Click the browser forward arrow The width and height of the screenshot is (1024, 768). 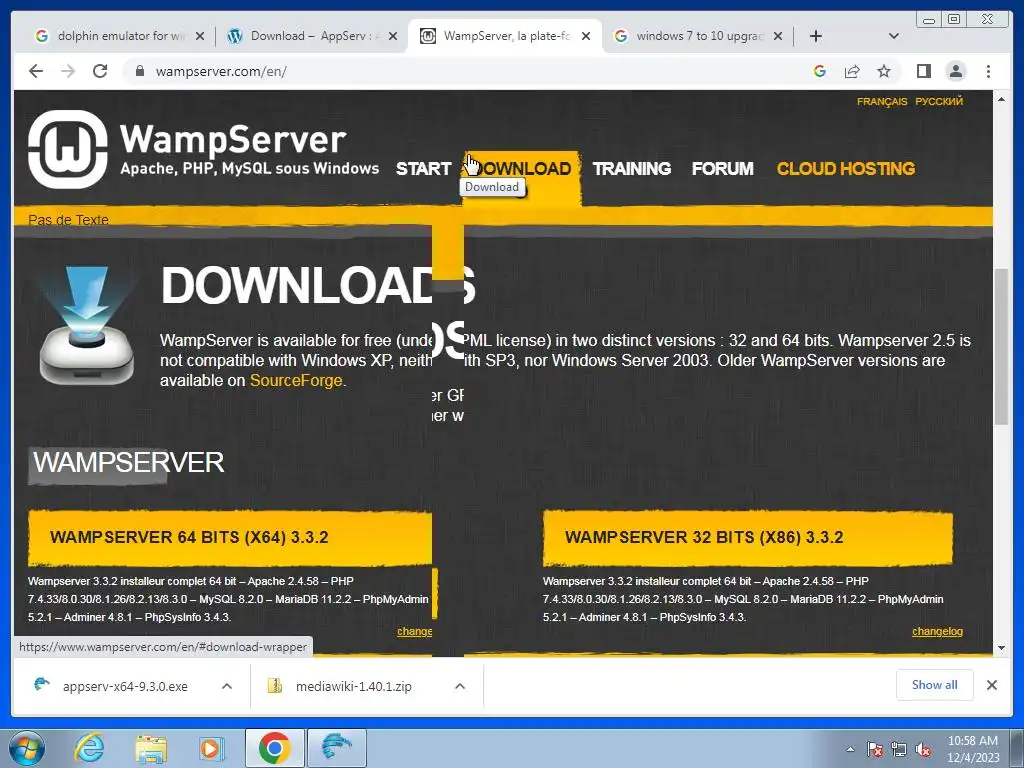(x=68, y=71)
